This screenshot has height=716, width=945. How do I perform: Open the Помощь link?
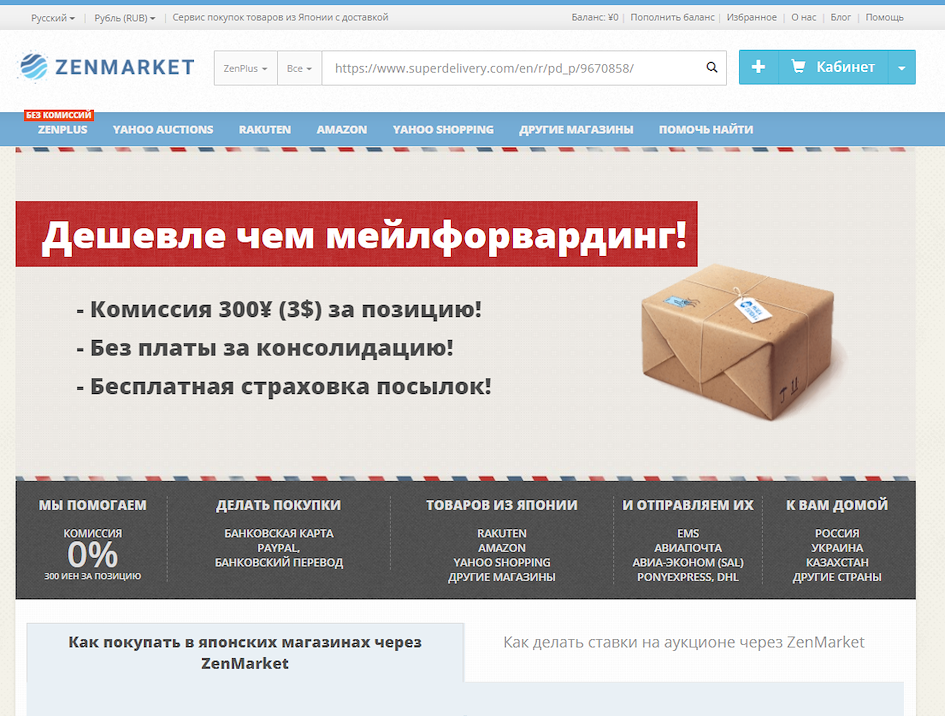coord(885,17)
